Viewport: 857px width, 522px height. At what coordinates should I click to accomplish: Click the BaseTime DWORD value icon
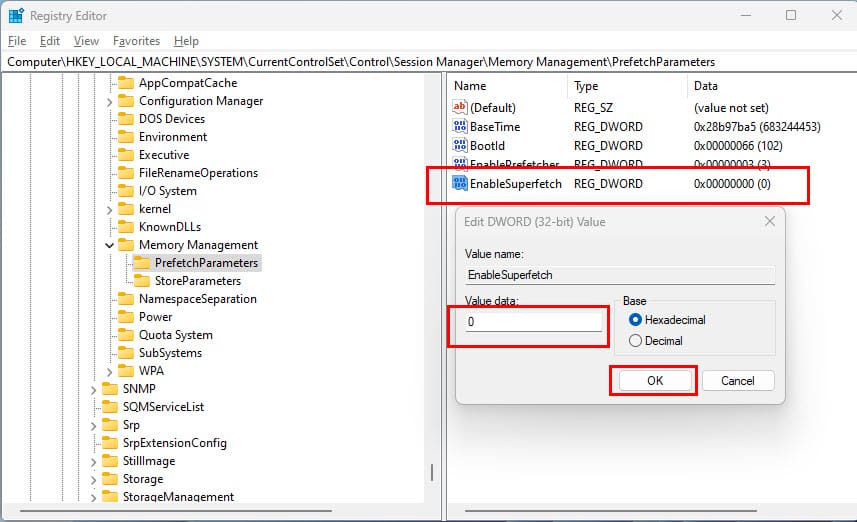460,127
